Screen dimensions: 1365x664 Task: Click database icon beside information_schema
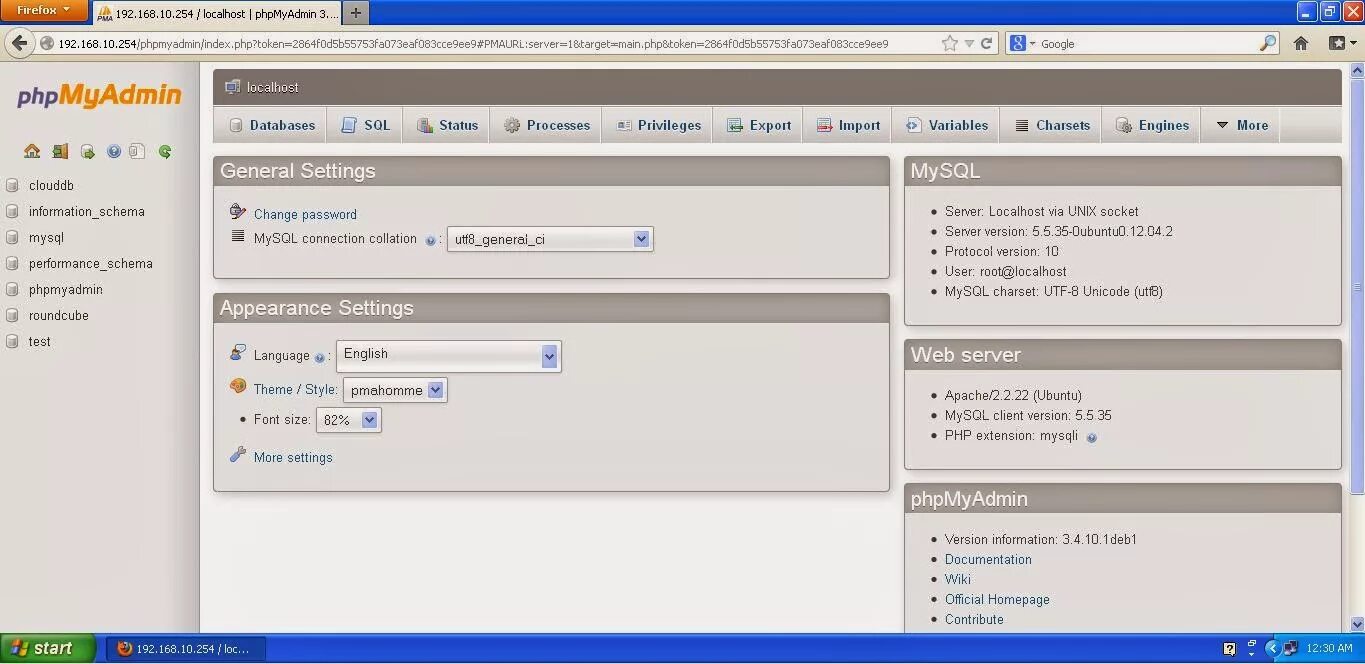tap(12, 211)
